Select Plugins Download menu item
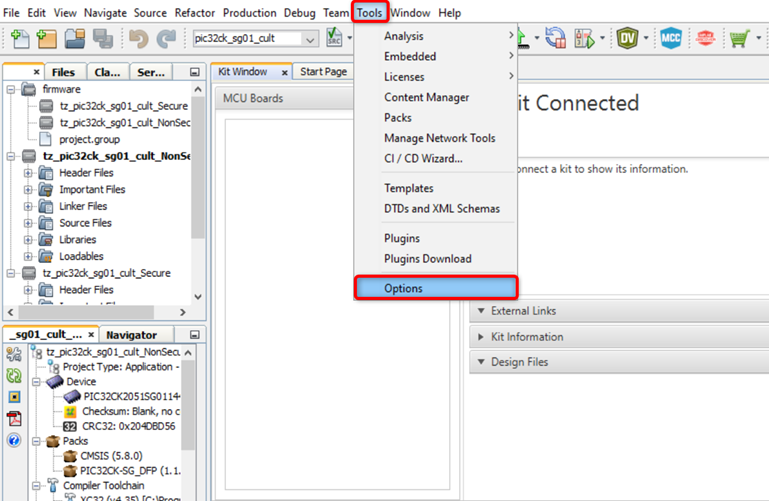769x501 pixels. click(436, 259)
